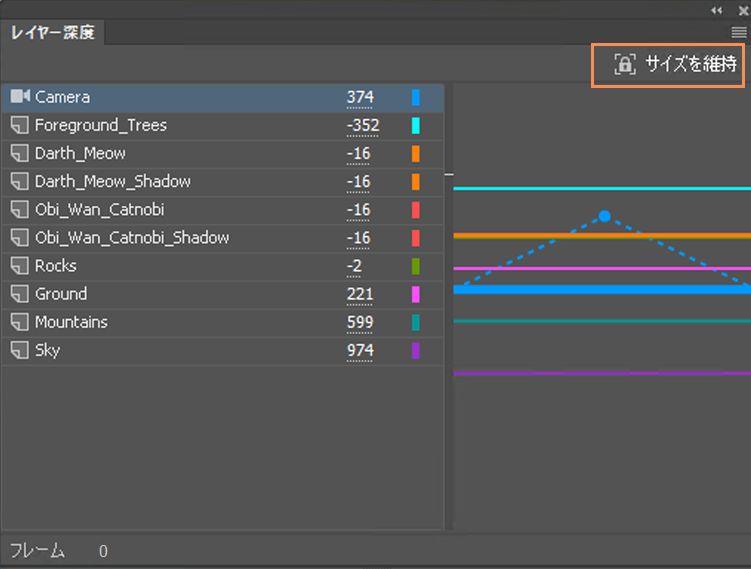The height and width of the screenshot is (569, 751).
Task: Click the orange Darth_Meow color swatch
Action: click(415, 153)
